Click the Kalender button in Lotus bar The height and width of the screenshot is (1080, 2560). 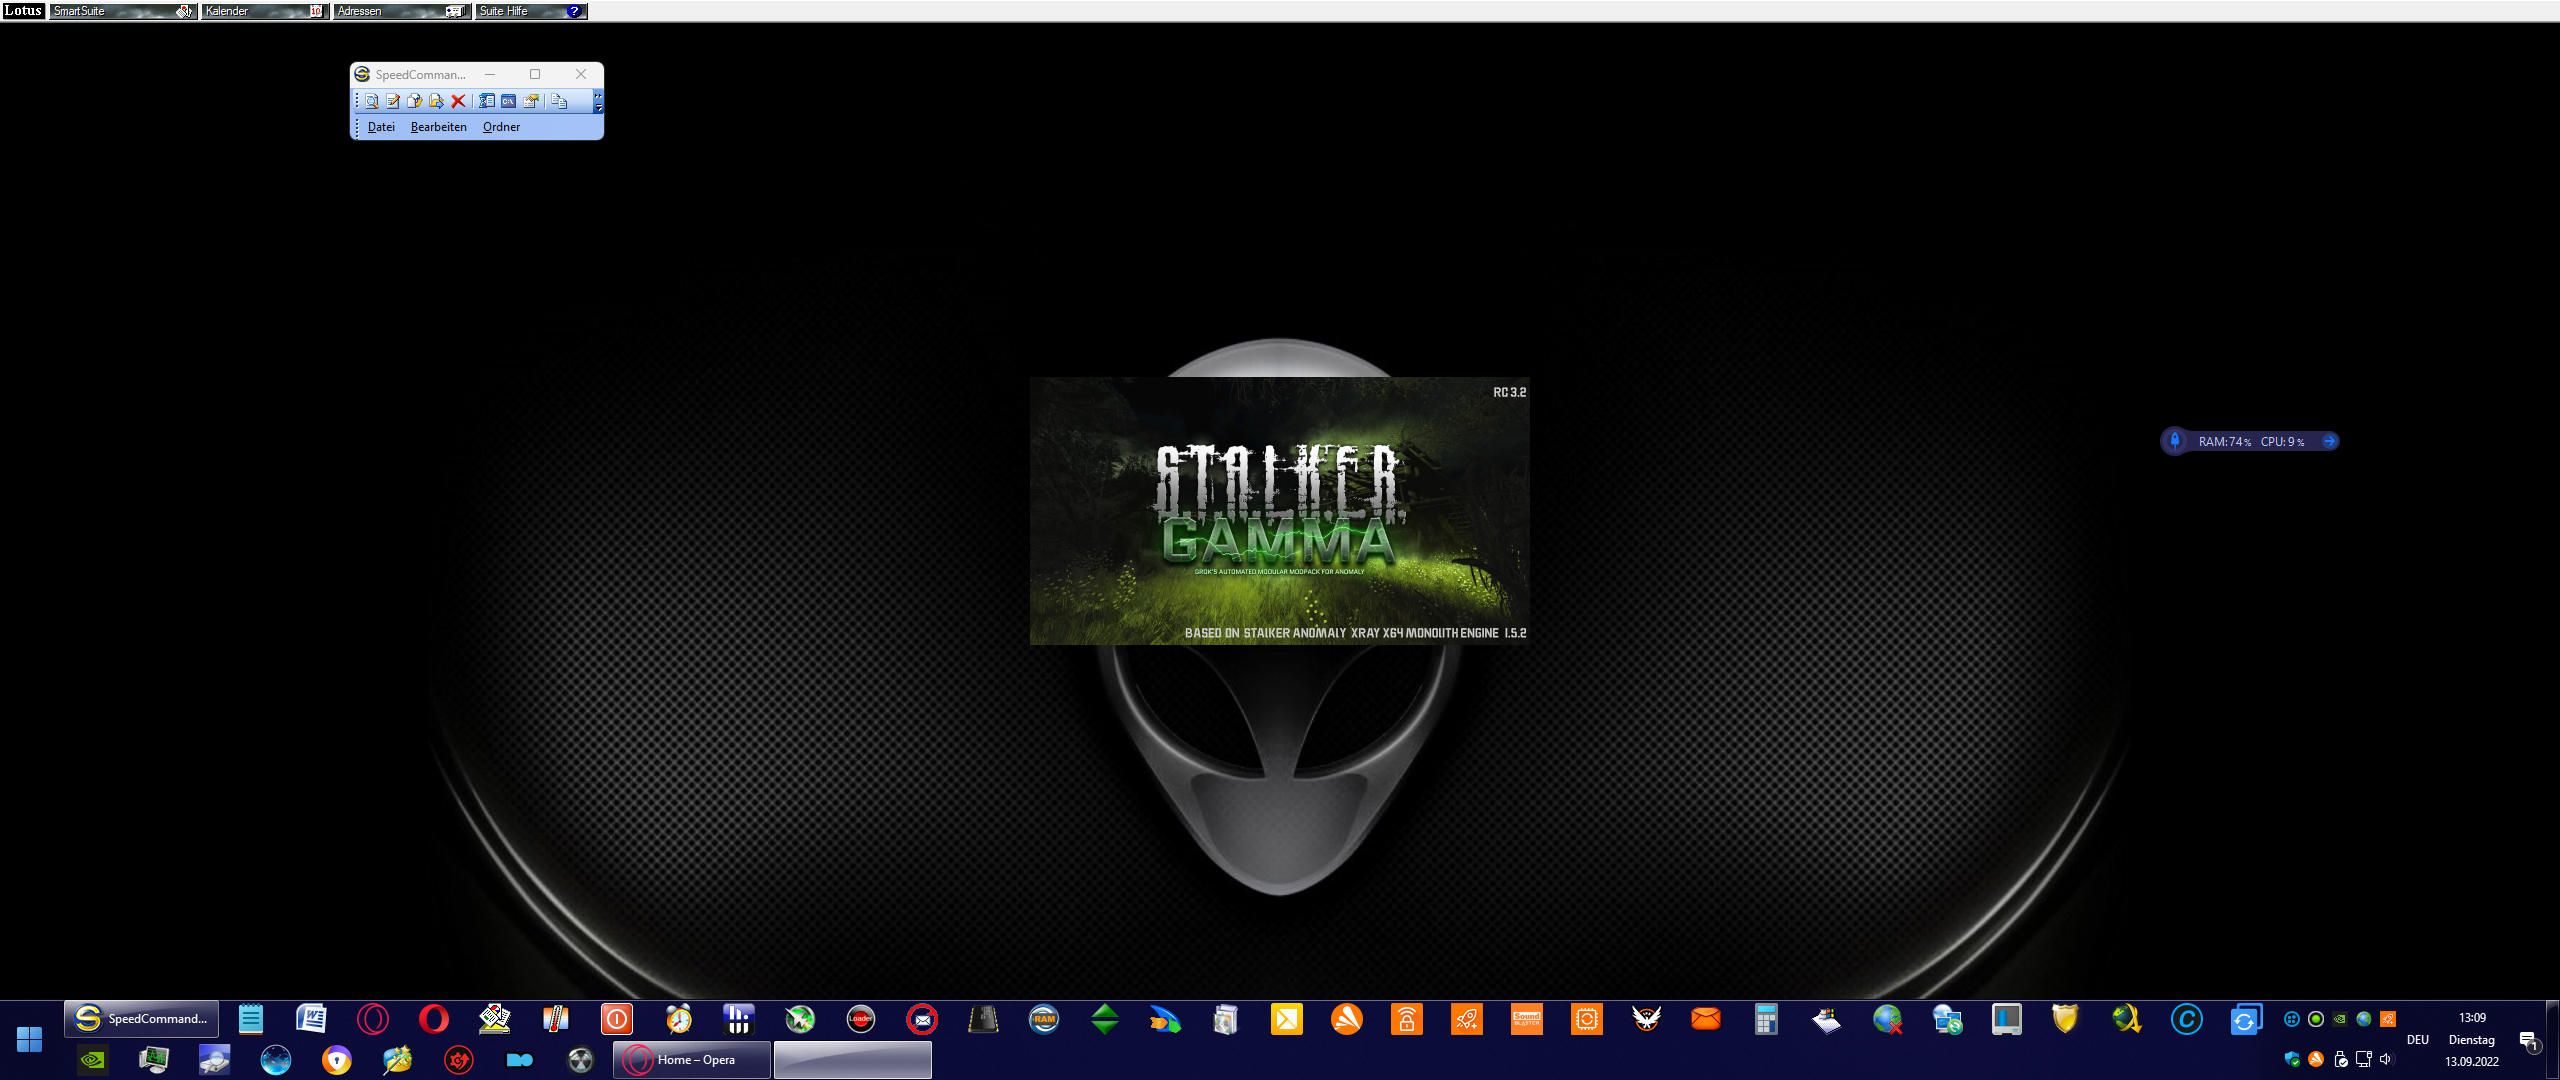pyautogui.click(x=264, y=11)
